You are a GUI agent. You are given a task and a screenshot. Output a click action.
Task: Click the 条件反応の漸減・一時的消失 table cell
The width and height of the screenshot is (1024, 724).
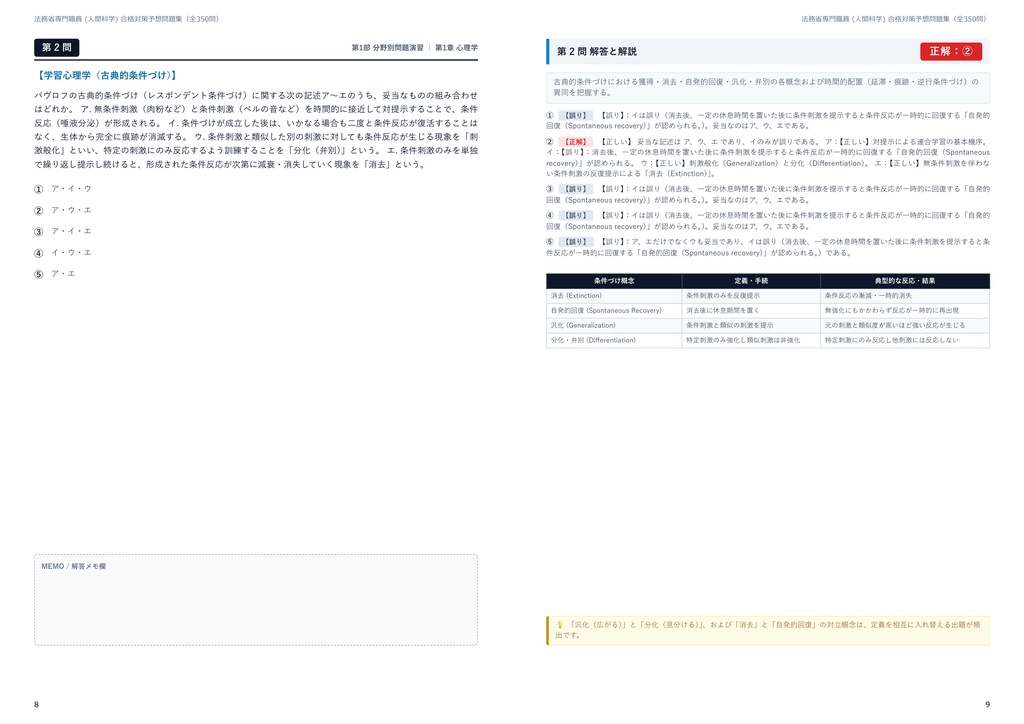click(905, 296)
